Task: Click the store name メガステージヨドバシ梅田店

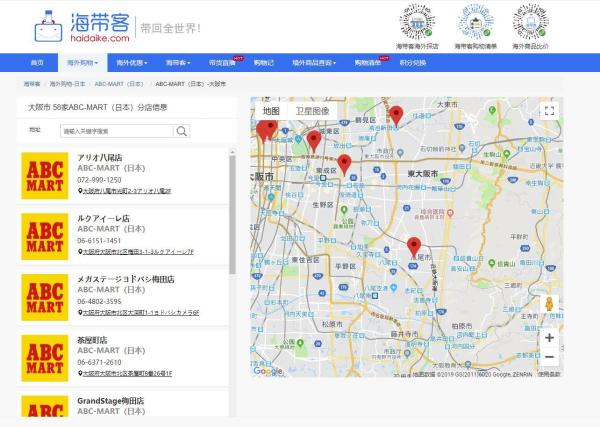Action: tap(126, 279)
